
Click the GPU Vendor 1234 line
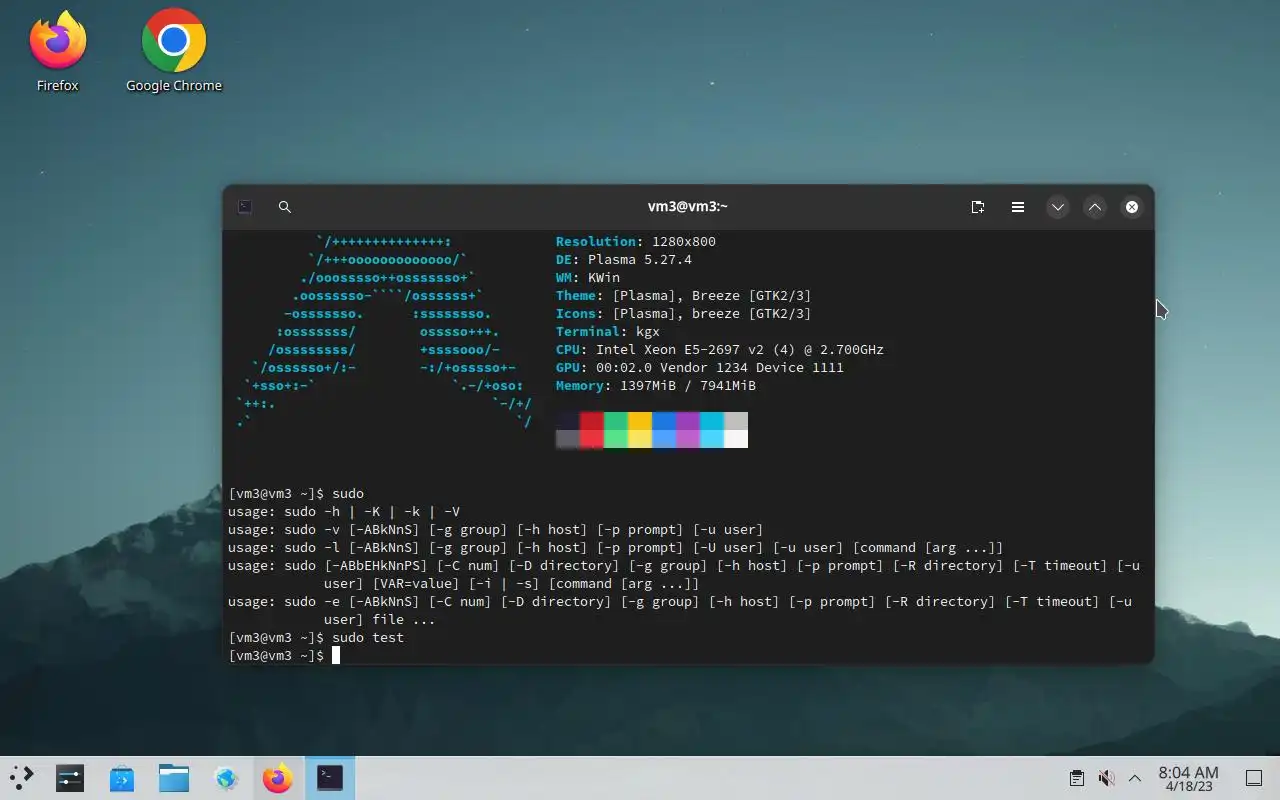click(700, 368)
